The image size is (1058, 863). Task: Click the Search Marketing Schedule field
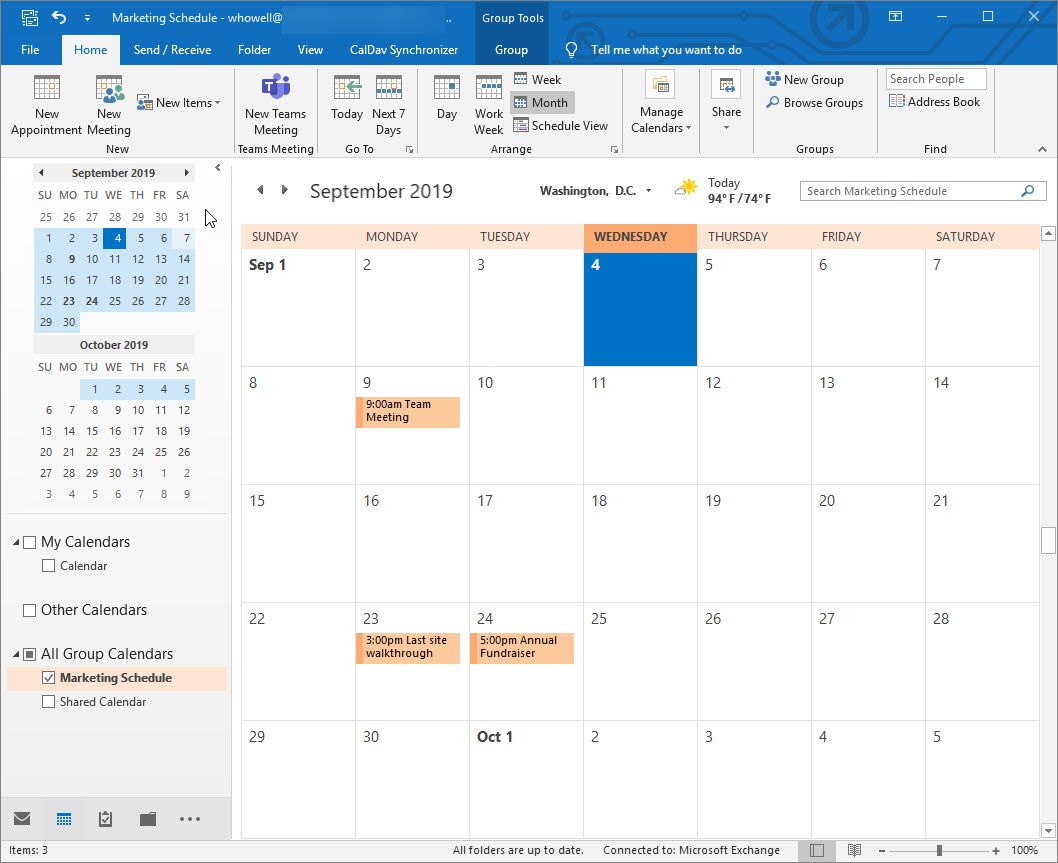[910, 191]
